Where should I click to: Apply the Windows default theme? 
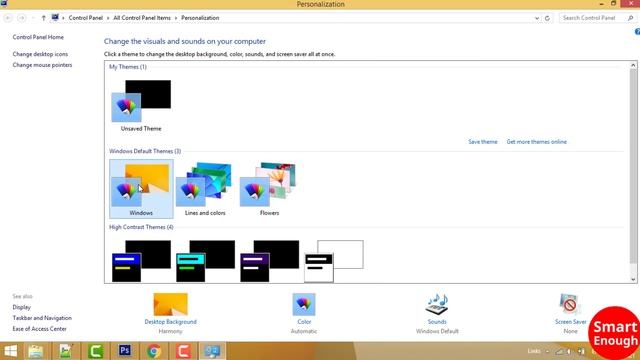(141, 189)
